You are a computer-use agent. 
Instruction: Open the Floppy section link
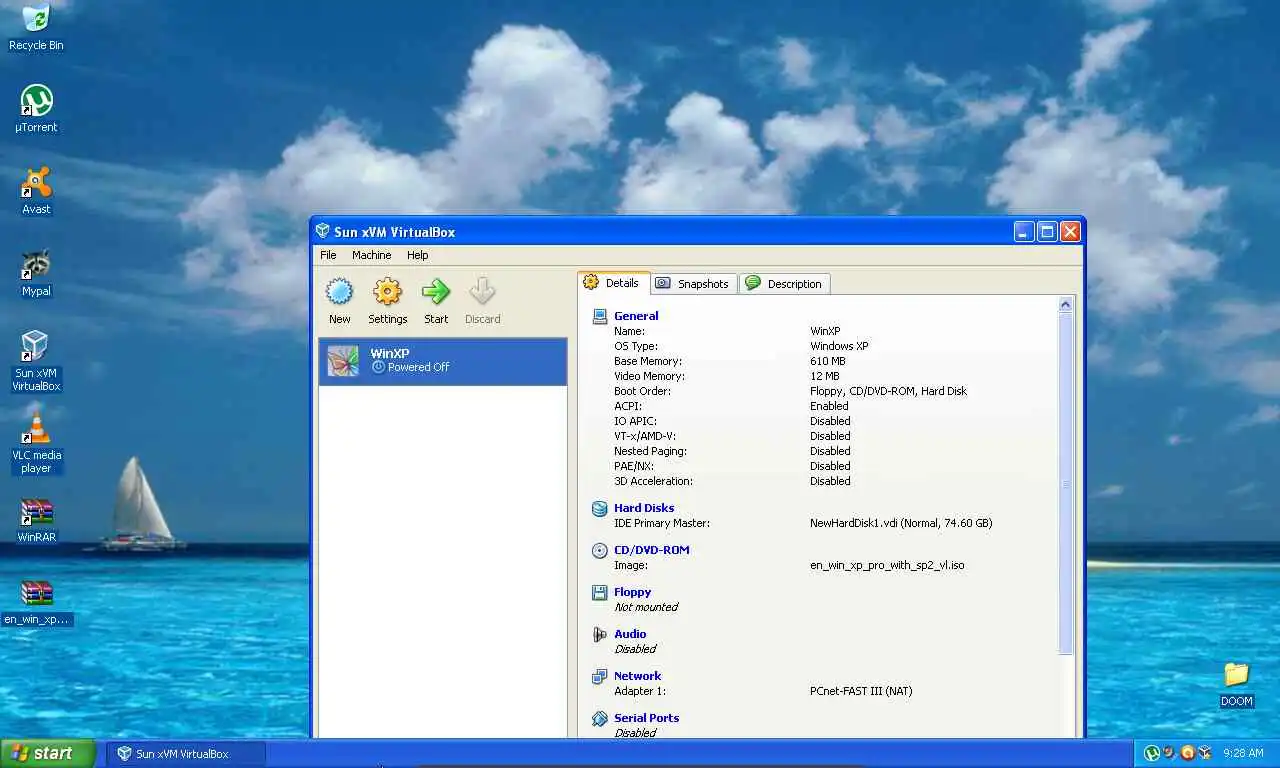coord(632,592)
